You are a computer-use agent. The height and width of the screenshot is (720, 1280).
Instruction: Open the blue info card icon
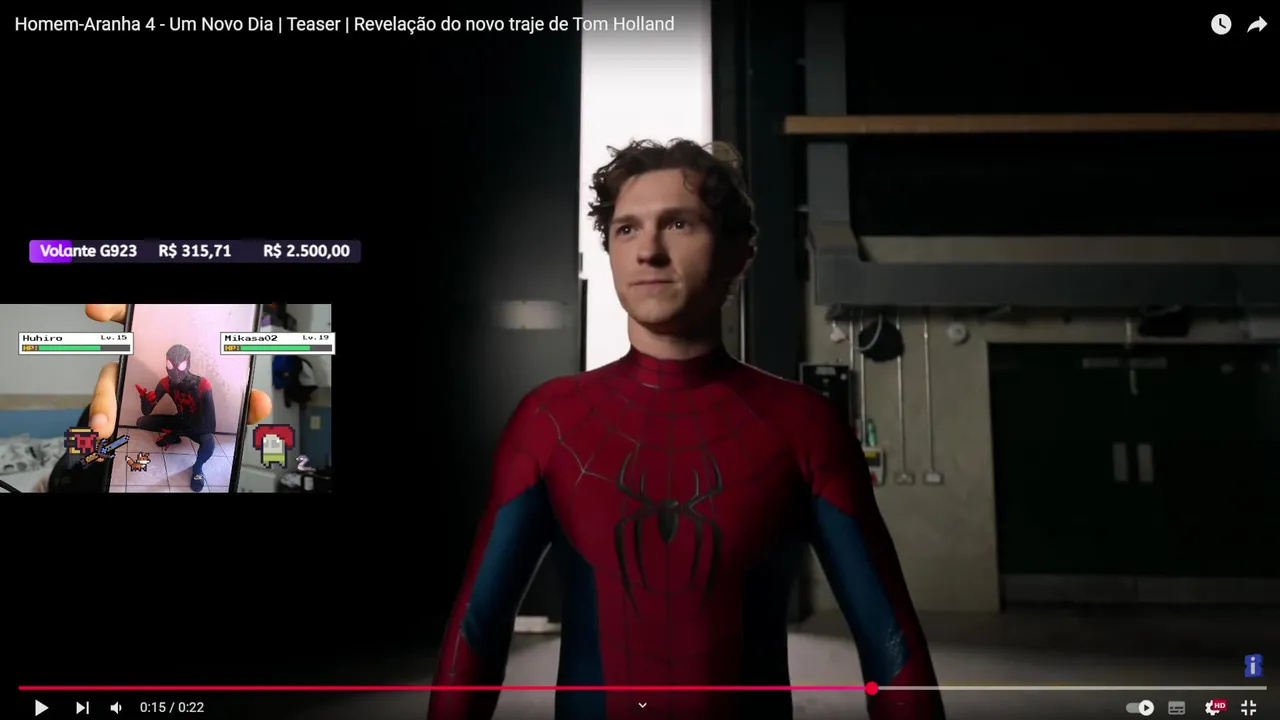pos(1253,665)
